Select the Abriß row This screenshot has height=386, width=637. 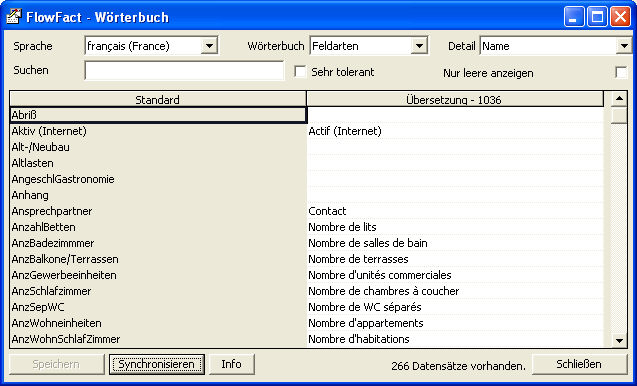[158, 115]
